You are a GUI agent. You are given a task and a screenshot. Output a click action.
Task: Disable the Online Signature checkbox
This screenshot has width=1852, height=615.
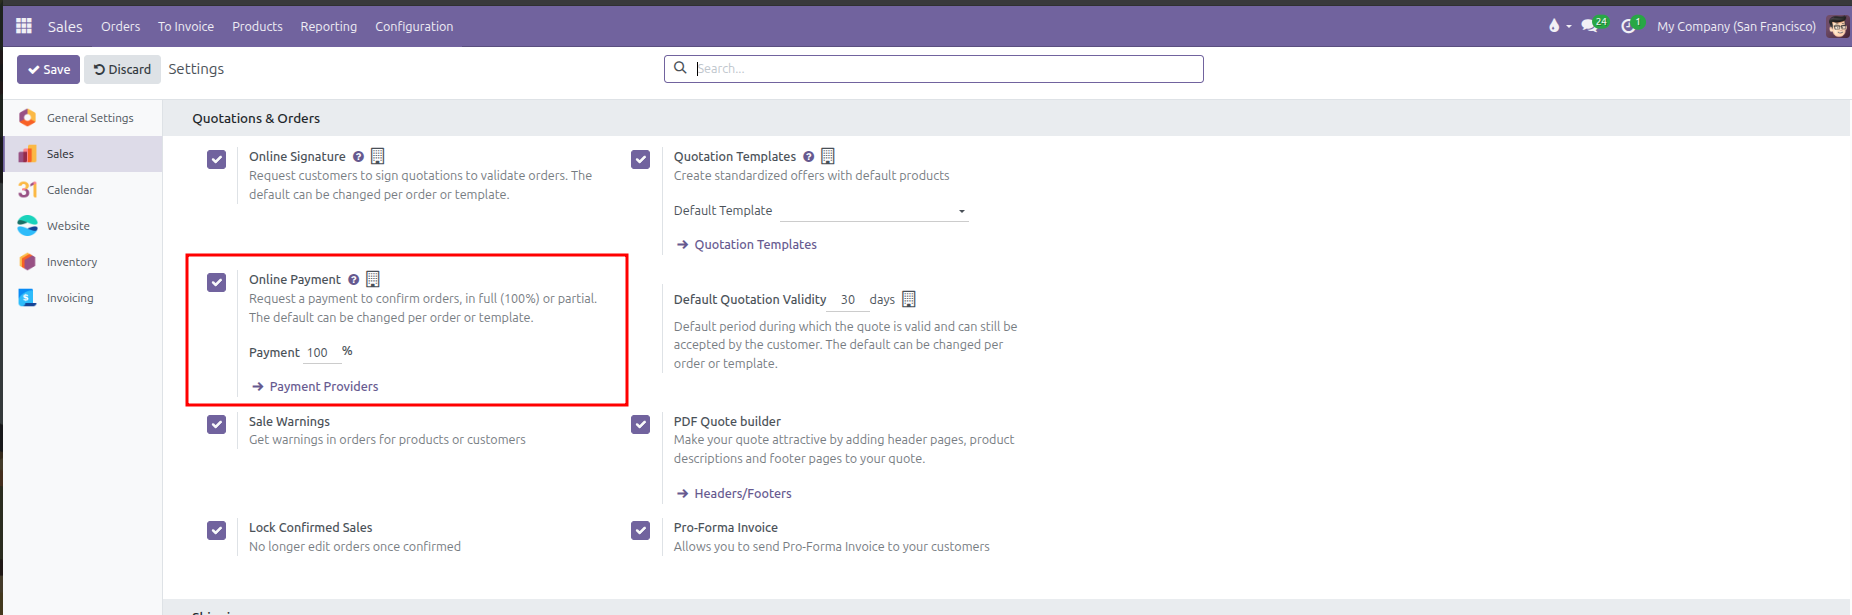[217, 159]
